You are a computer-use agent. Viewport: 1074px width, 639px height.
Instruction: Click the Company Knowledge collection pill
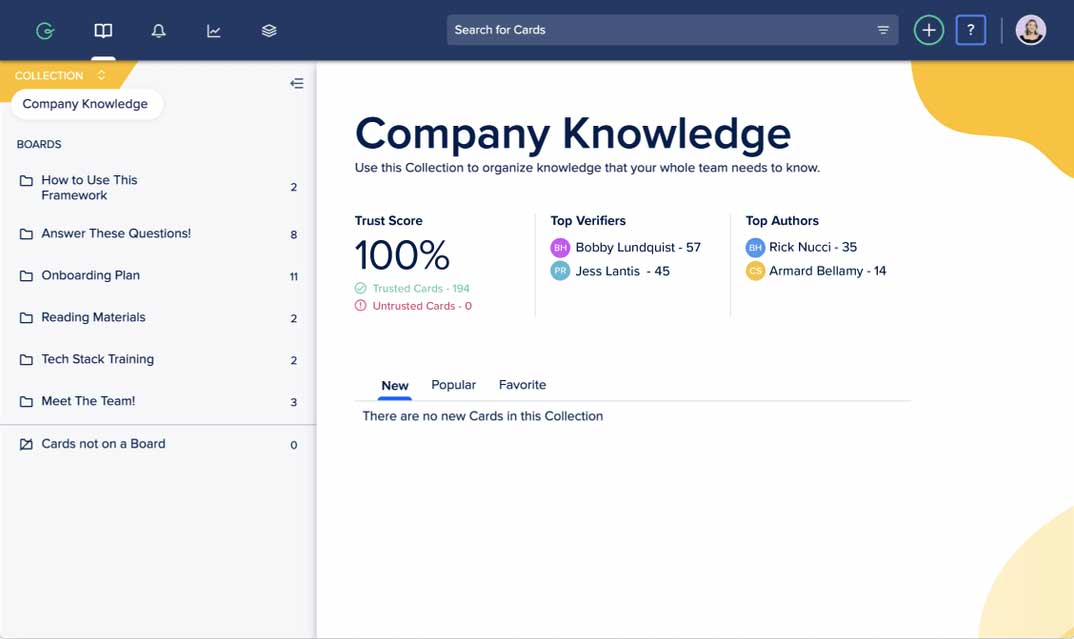tap(85, 104)
